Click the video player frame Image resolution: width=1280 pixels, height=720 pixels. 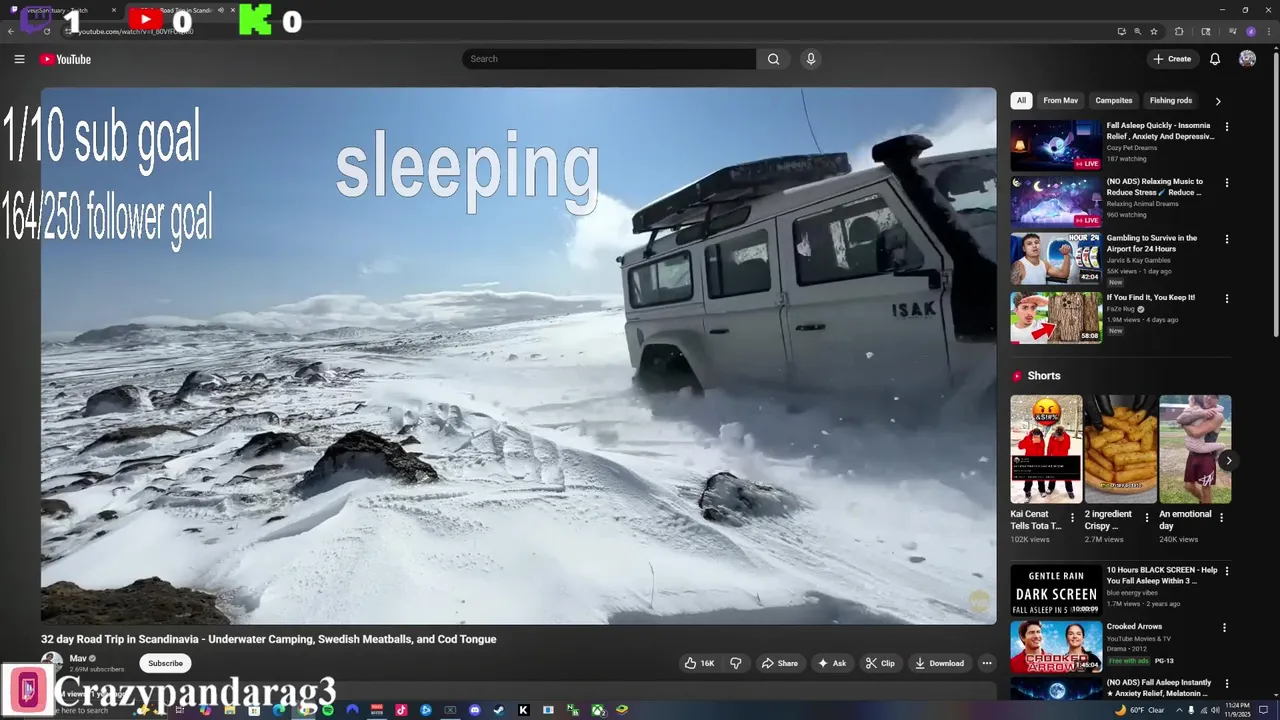pos(519,356)
